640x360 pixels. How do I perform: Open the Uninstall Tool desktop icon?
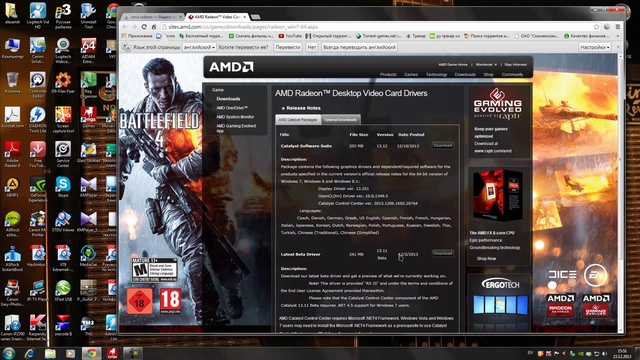pyautogui.click(x=88, y=15)
